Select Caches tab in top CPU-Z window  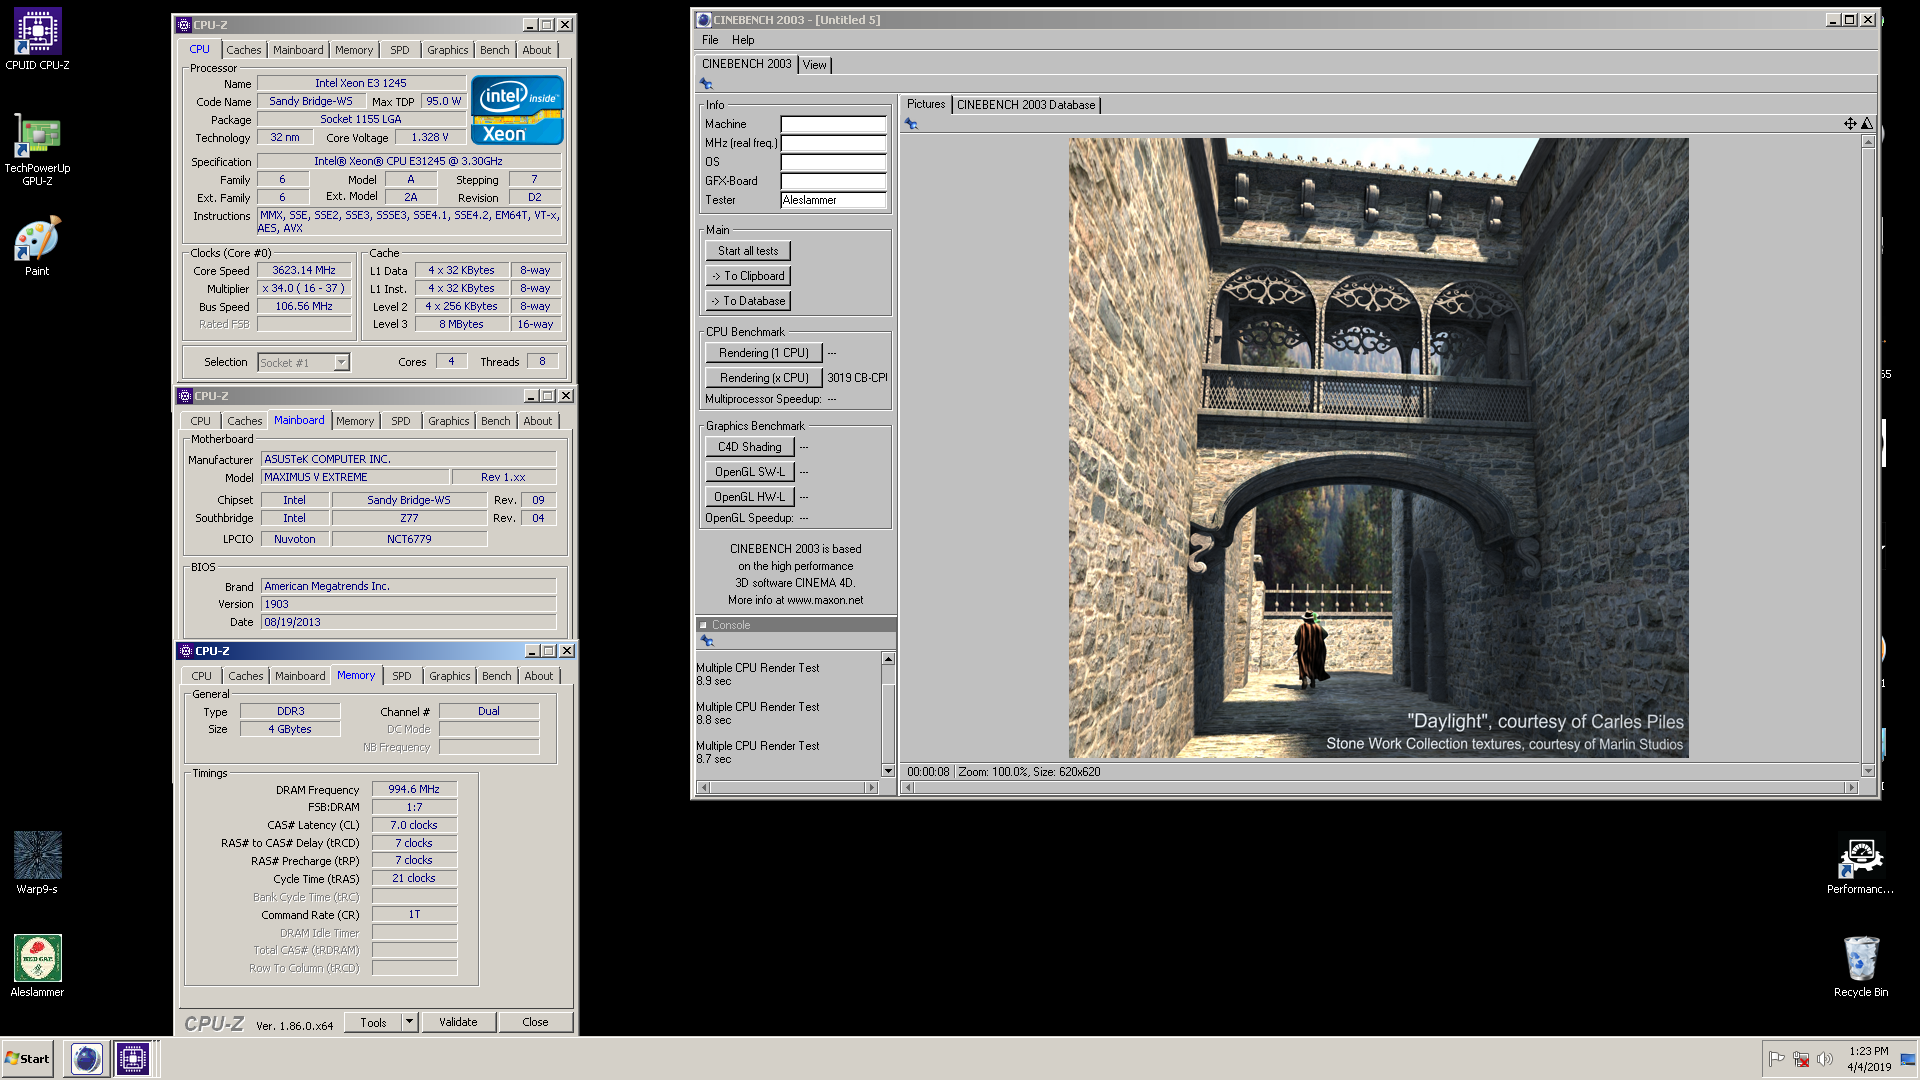tap(243, 50)
